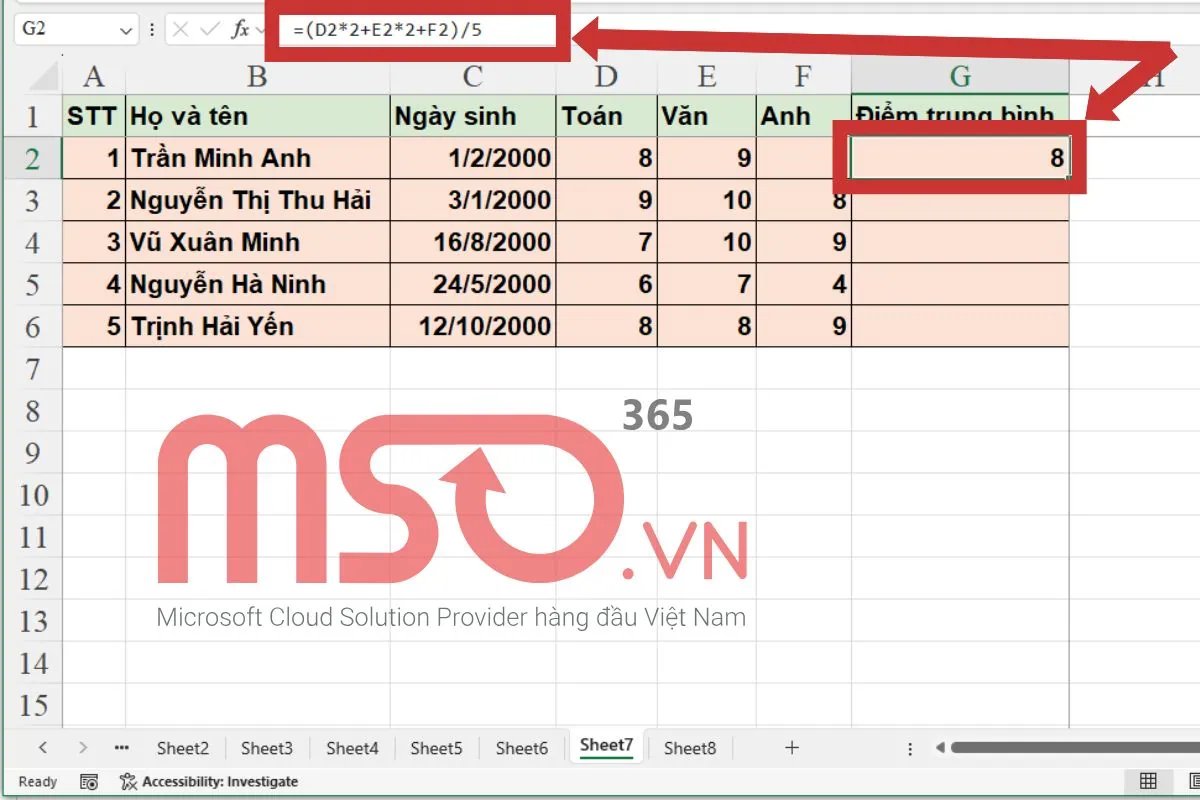Click the Ready indicator in the status bar
Screen dimensions: 1200x800
pyautogui.click(x=37, y=782)
